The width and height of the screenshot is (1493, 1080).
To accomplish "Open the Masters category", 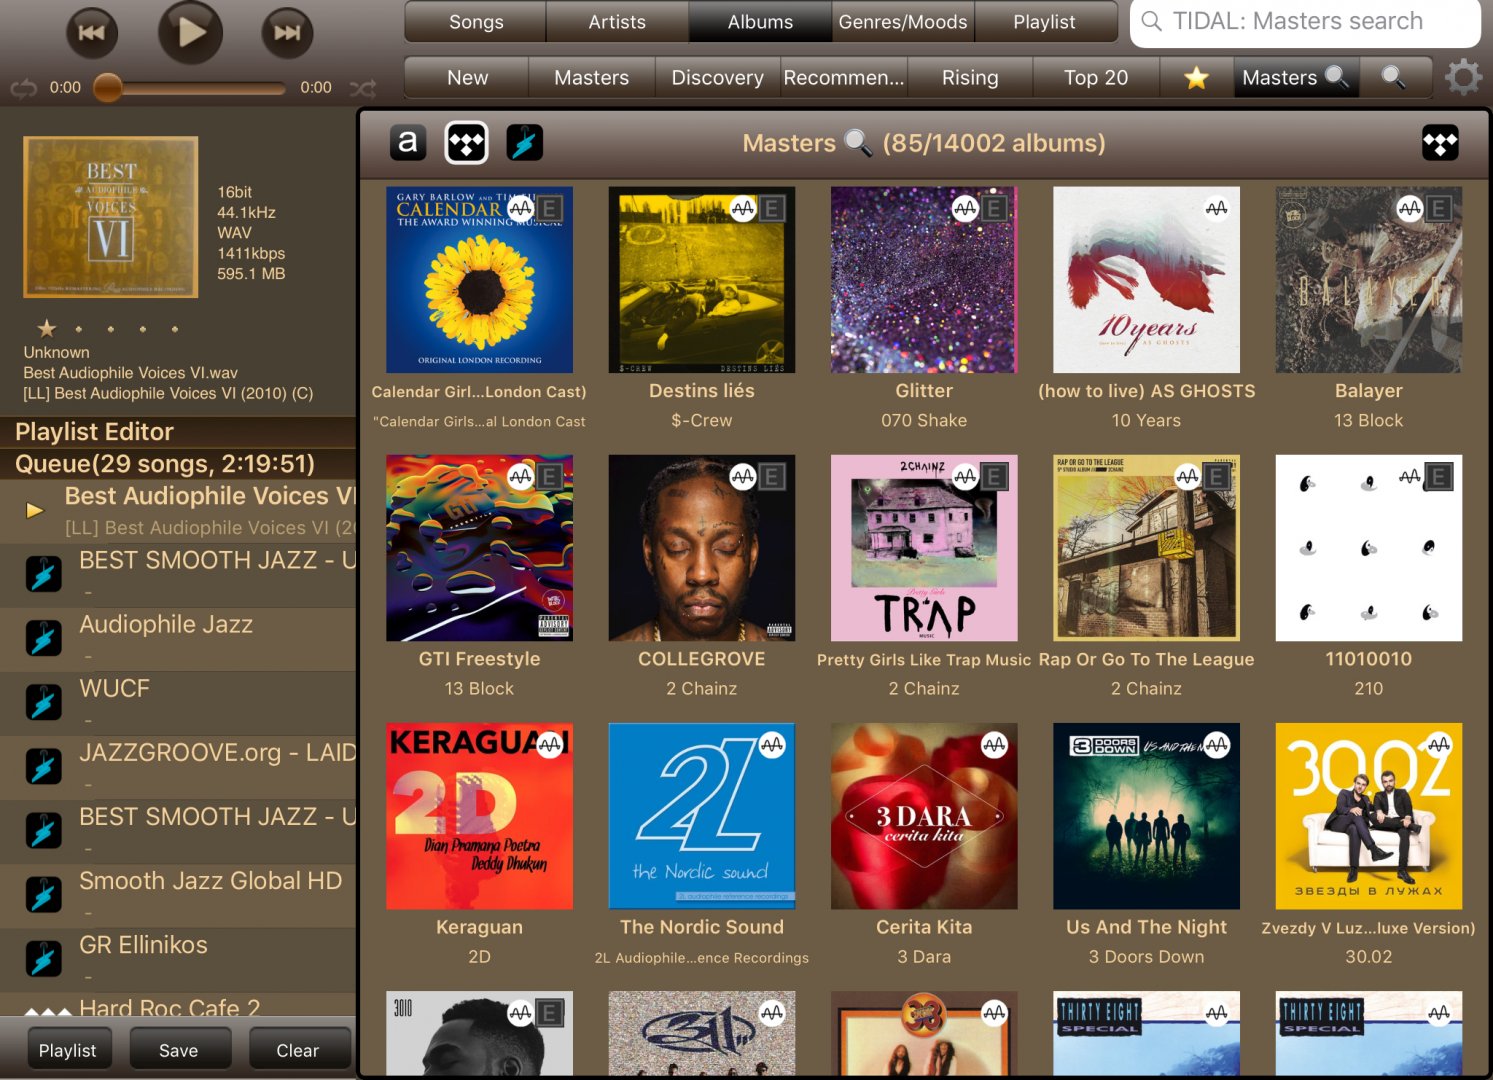I will 592,77.
